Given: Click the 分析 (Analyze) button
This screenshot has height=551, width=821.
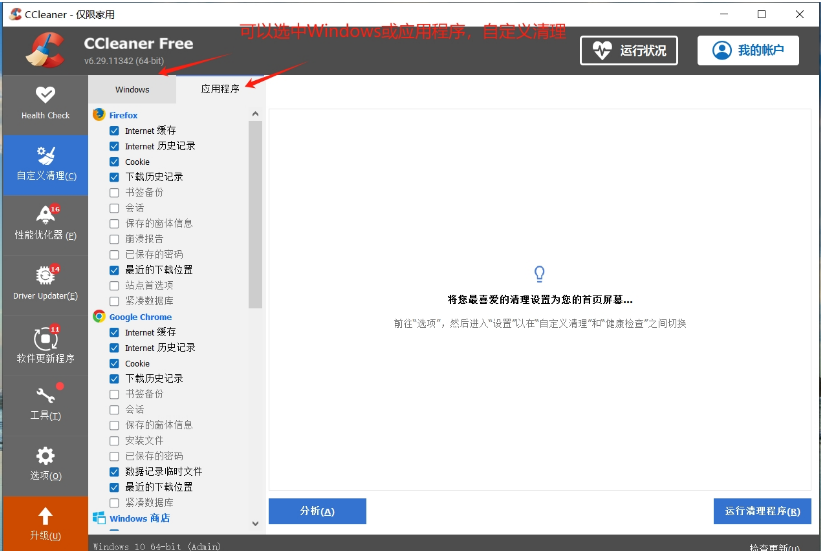Looking at the screenshot, I should [317, 511].
